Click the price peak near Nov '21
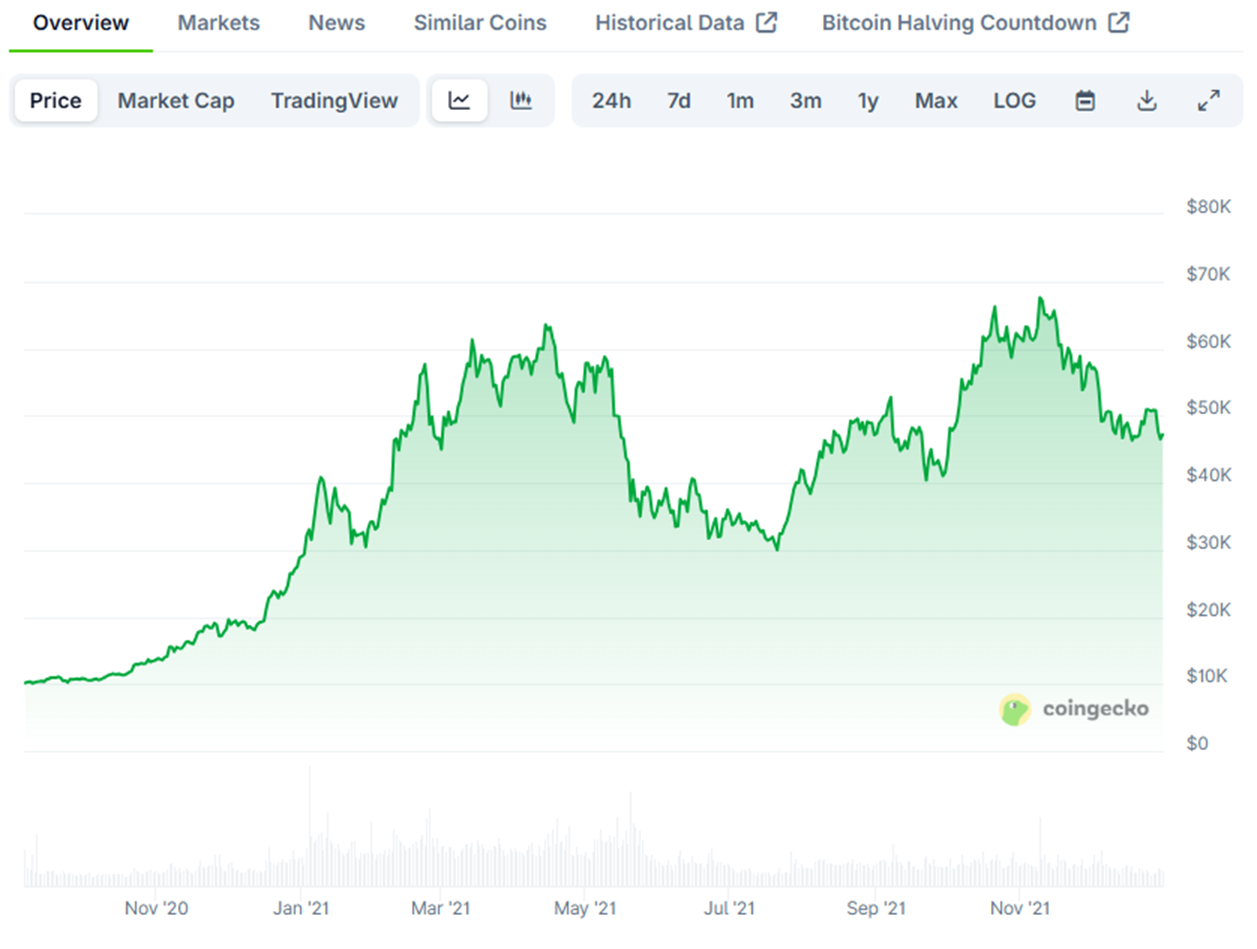 click(x=1040, y=298)
